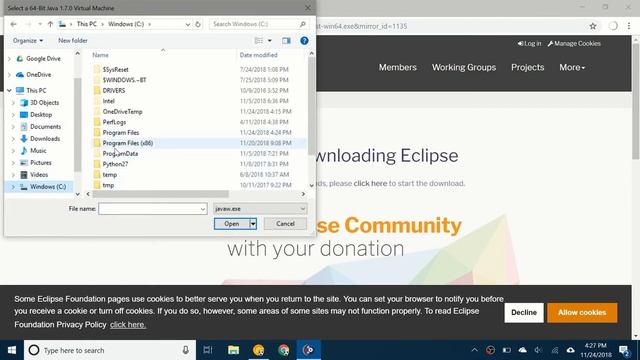The image size is (640, 360).
Task: Select the $SysReset folder
Action: 116,70
